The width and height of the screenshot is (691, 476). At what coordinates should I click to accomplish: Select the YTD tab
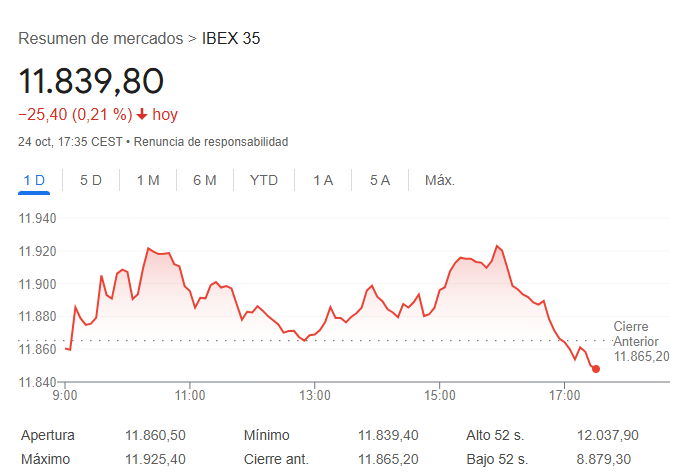264,180
